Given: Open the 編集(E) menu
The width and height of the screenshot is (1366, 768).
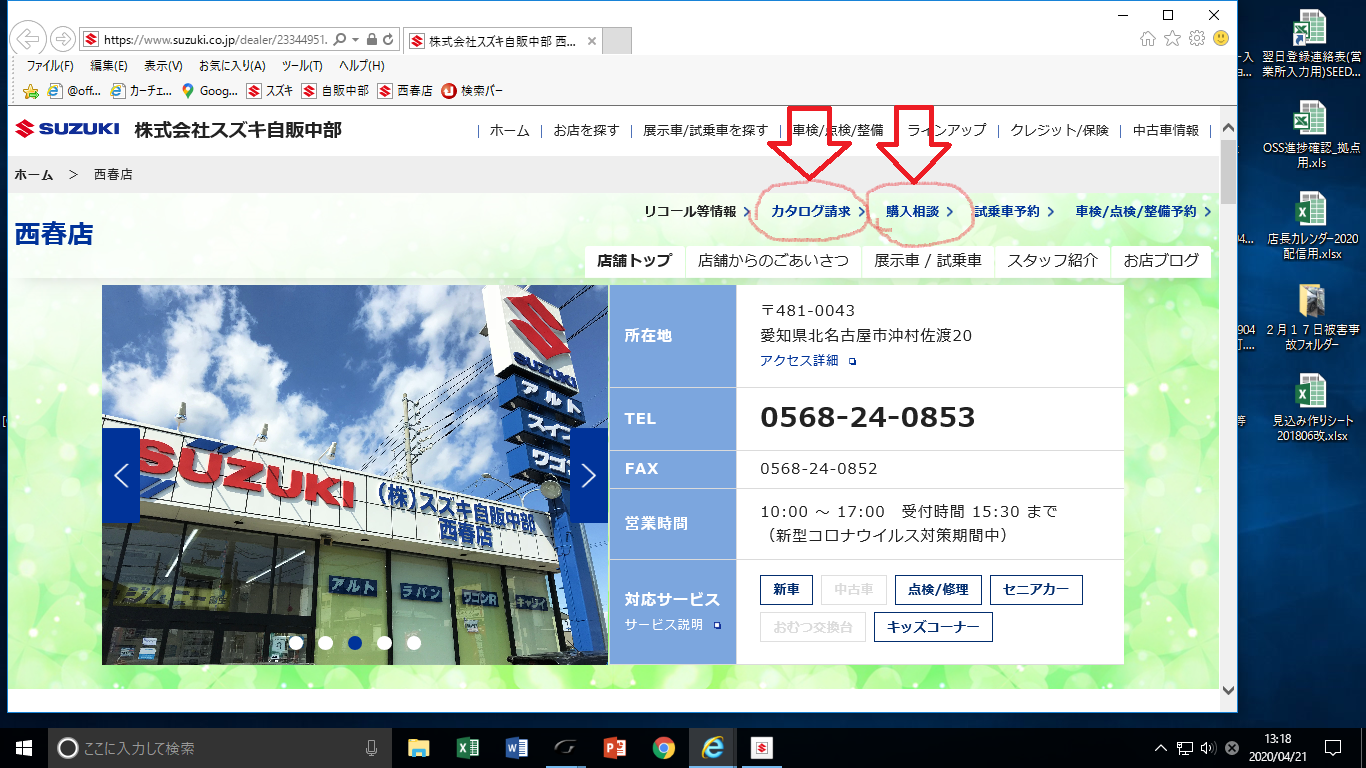Looking at the screenshot, I should [x=109, y=66].
